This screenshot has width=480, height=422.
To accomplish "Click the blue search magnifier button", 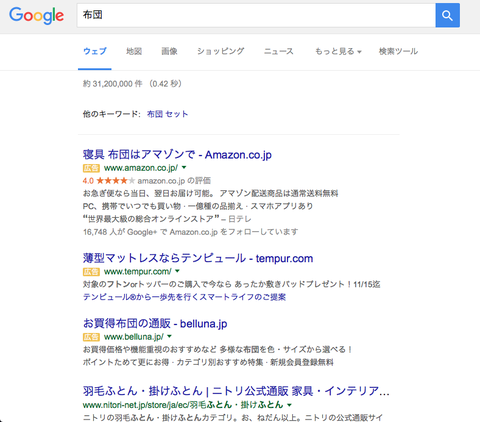I will [447, 15].
